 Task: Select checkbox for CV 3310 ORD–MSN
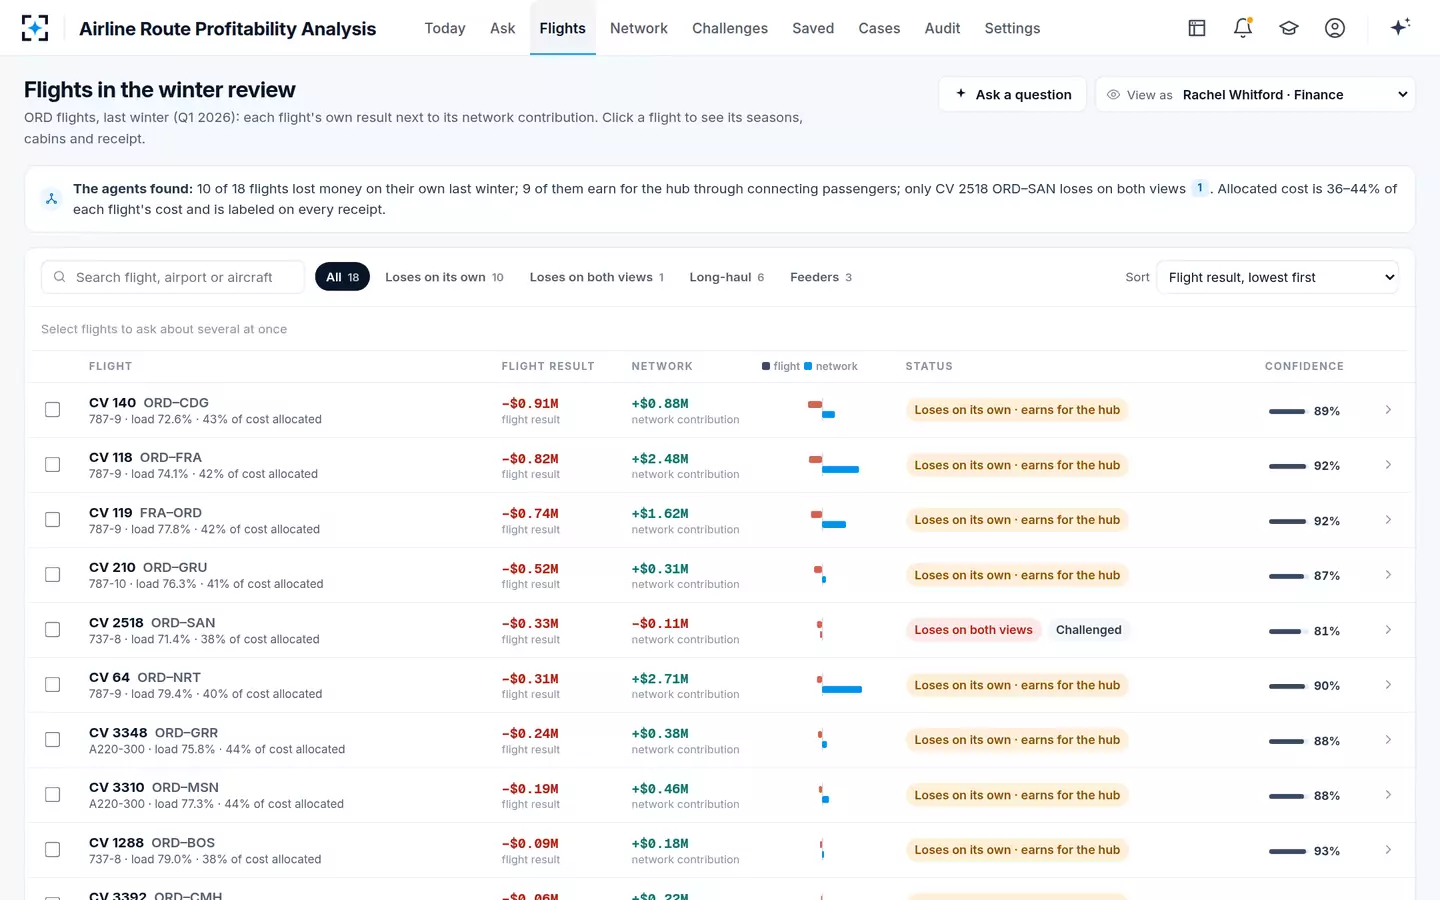click(53, 795)
